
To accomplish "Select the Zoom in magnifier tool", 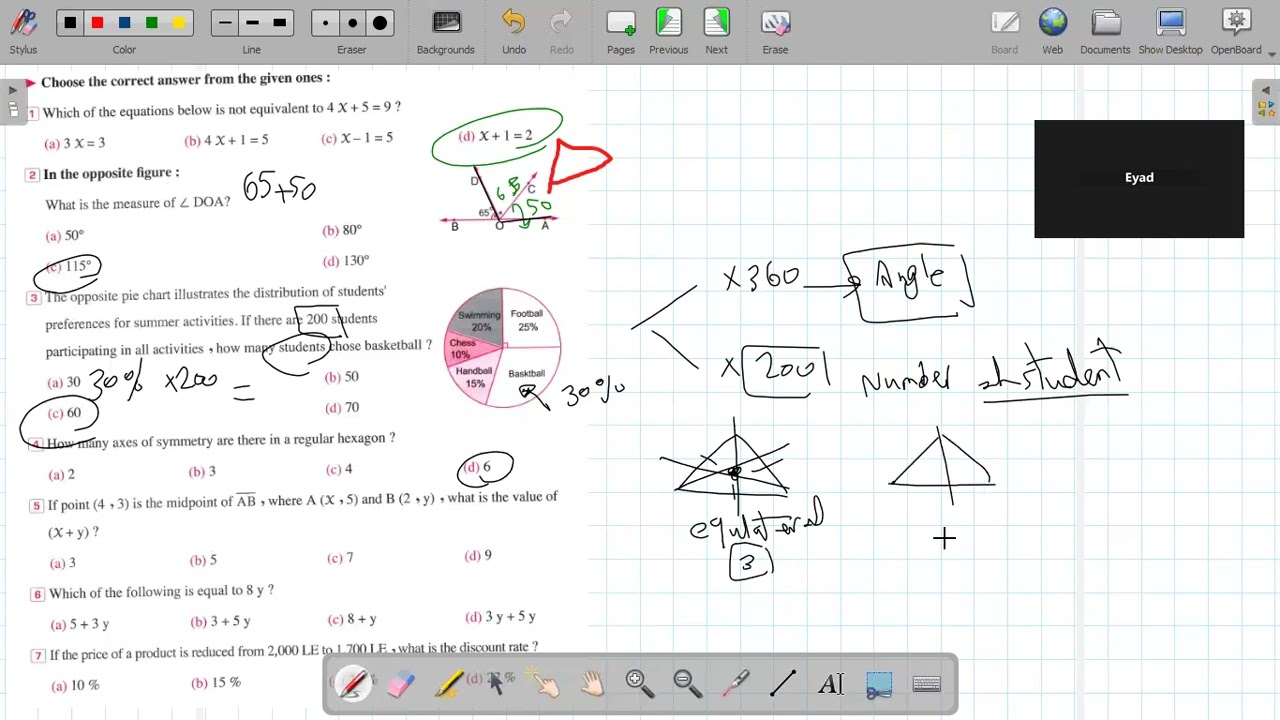I will point(640,684).
